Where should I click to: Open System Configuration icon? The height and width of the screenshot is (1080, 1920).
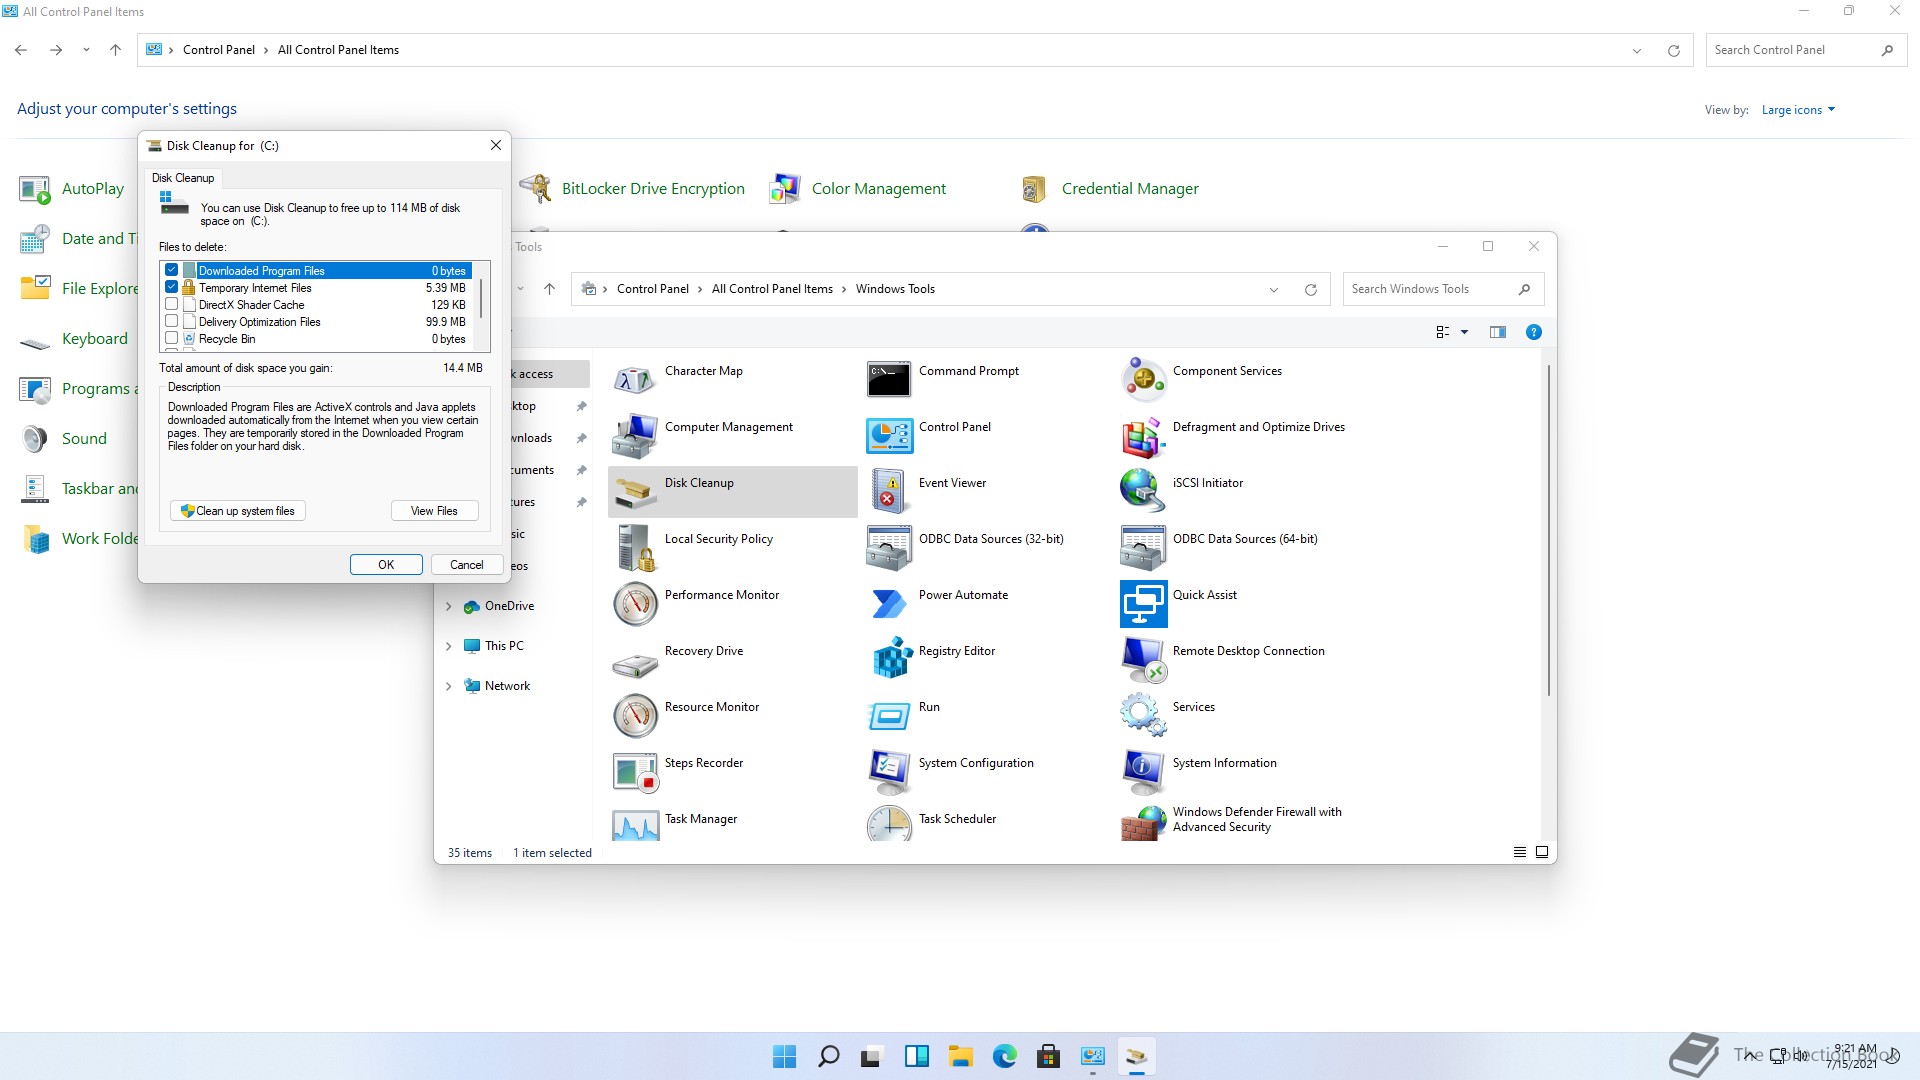[889, 772]
